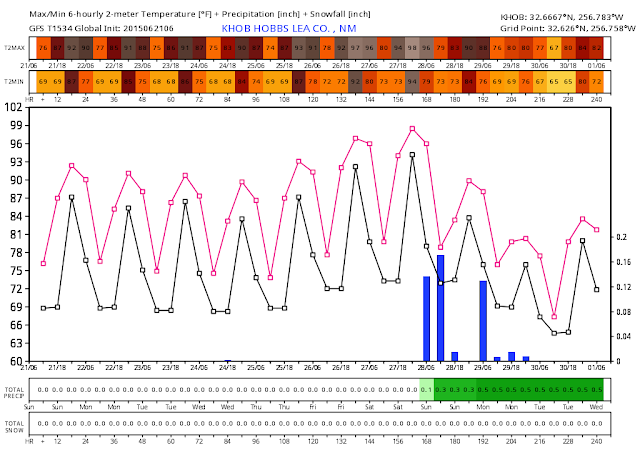Click the 63 label on temperature axis
Image resolution: width=640 pixels, height=465 pixels.
16,343
